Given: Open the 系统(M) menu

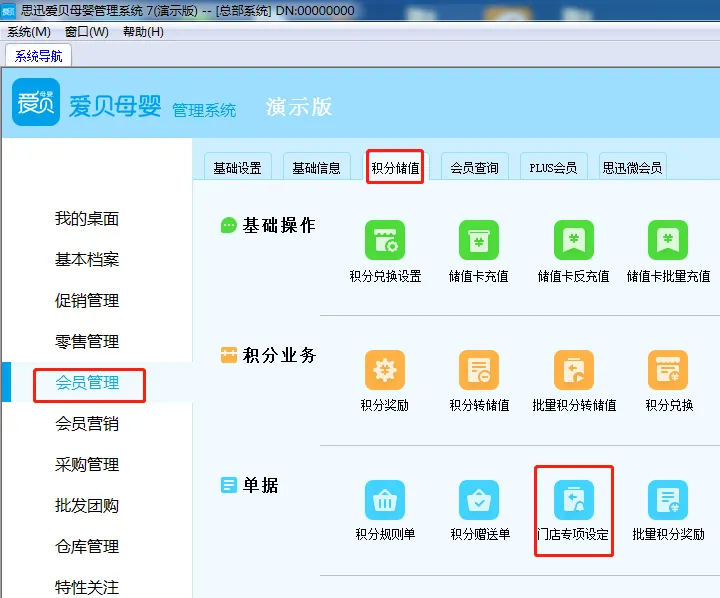Looking at the screenshot, I should coord(28,32).
